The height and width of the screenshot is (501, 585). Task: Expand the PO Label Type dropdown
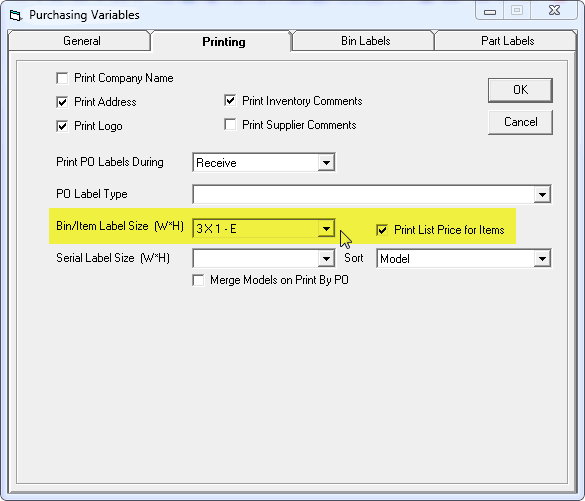click(x=542, y=194)
